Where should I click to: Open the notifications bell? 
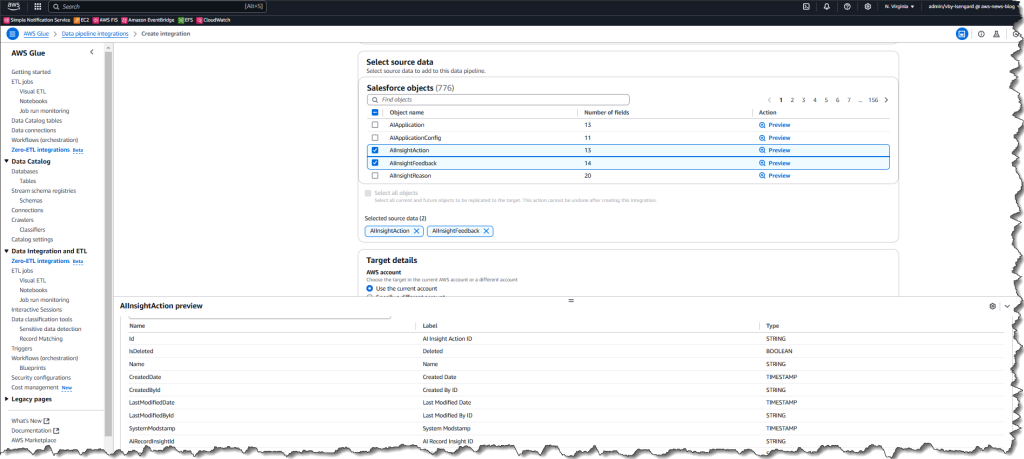(x=827, y=7)
